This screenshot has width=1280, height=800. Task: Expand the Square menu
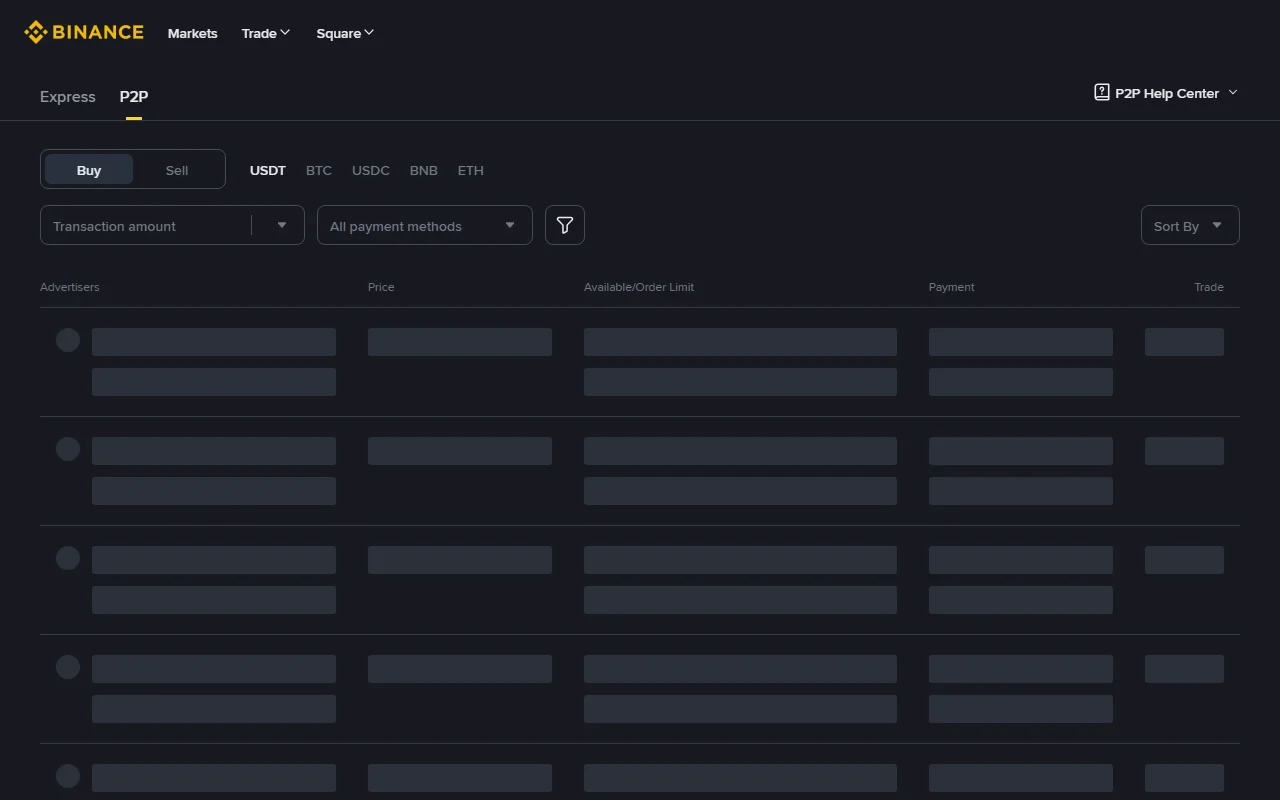tap(346, 33)
